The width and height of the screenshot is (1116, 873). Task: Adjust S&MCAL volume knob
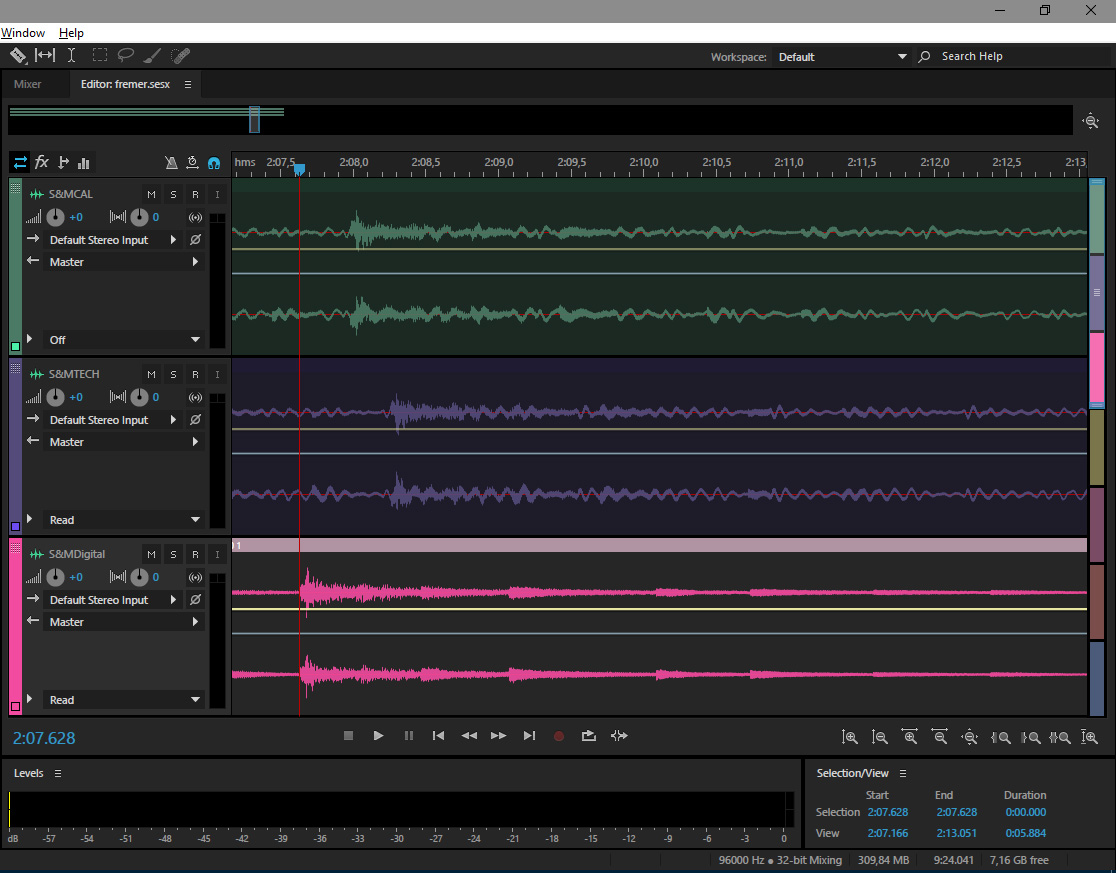(55, 218)
